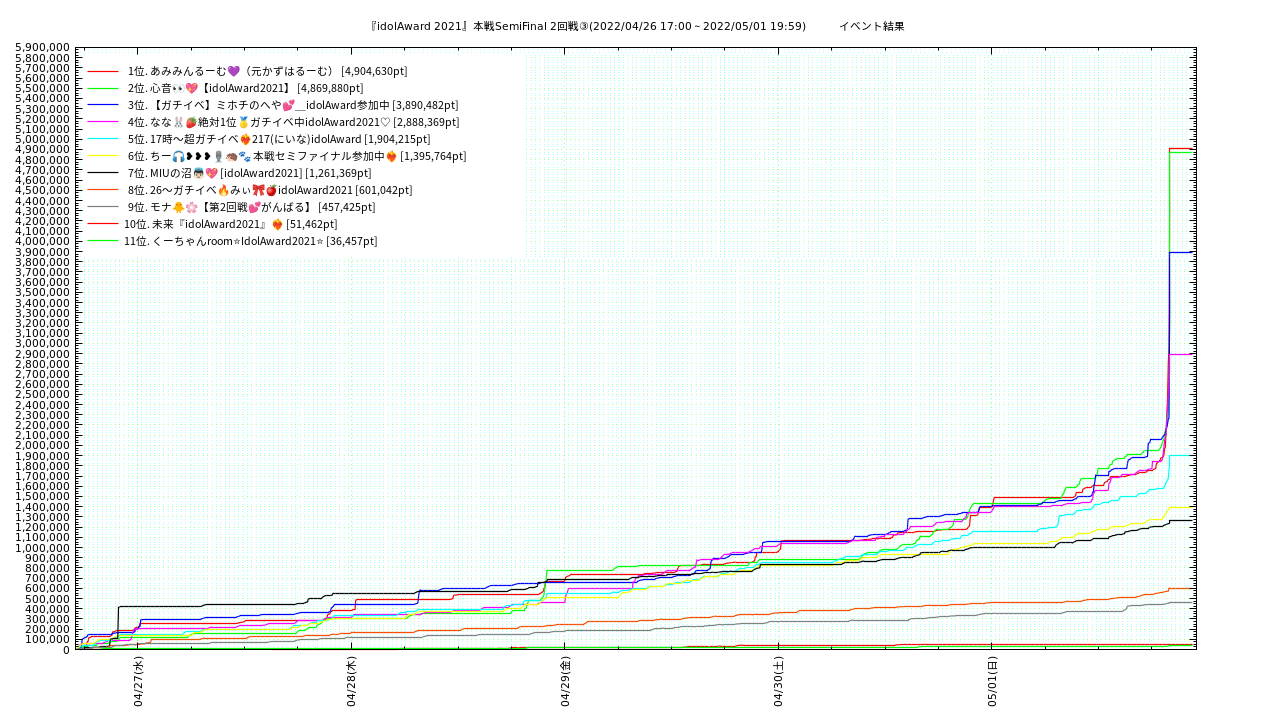The height and width of the screenshot is (720, 1280).
Task: Click the イベント結果 label
Action: [871, 26]
